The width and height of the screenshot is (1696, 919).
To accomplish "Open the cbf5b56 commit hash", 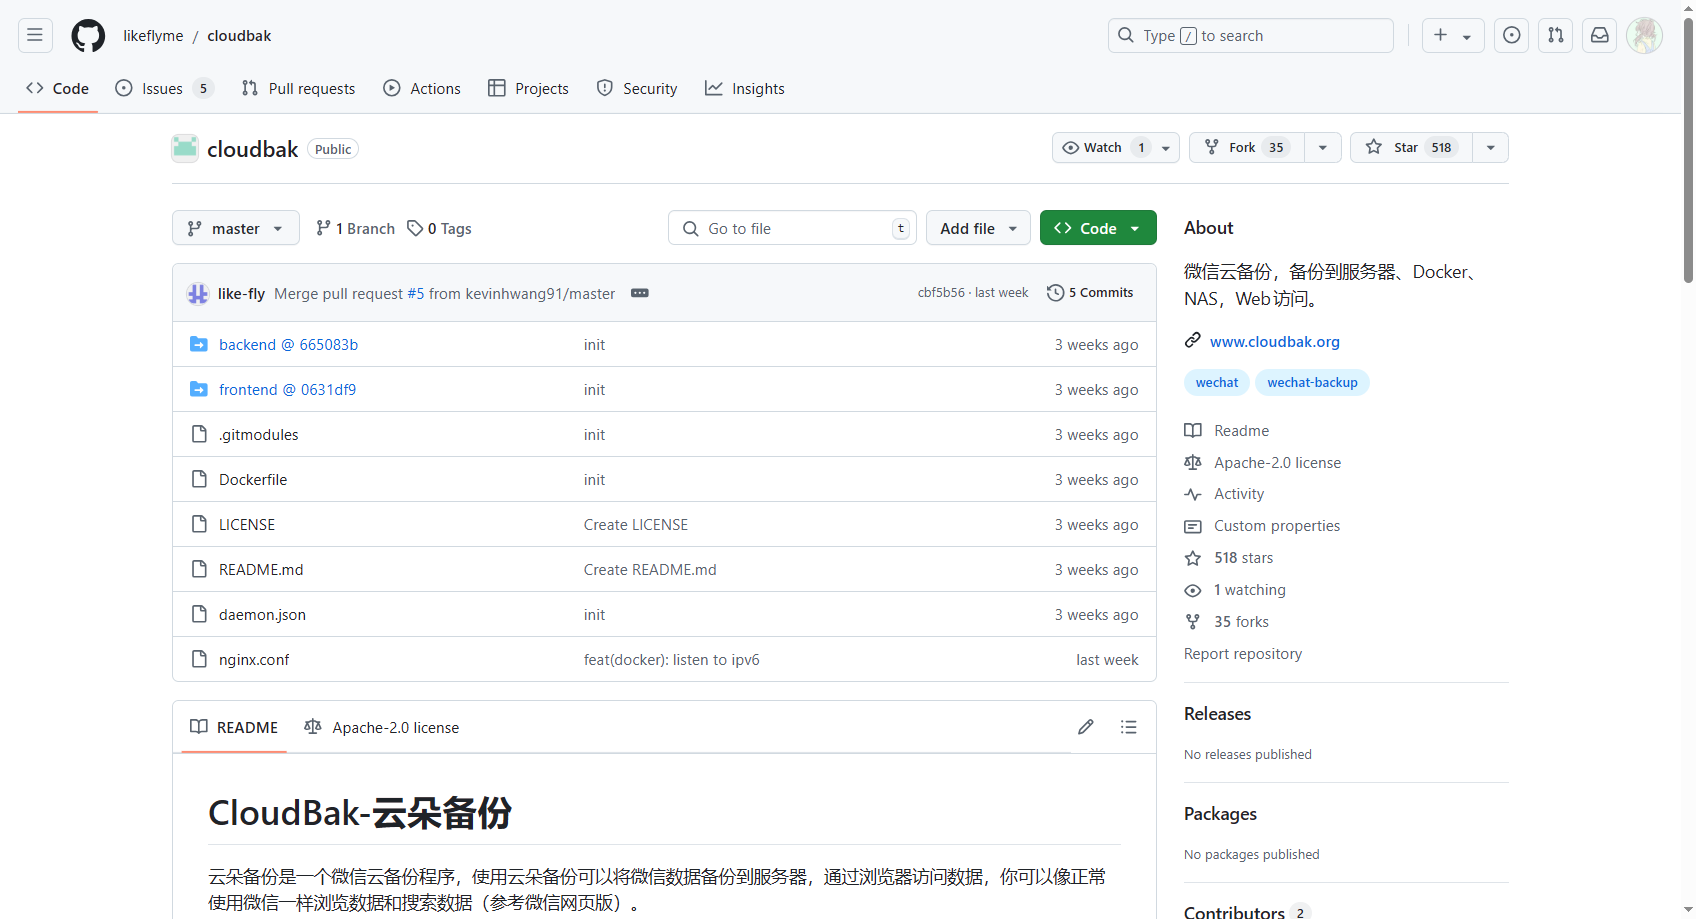I will (x=941, y=293).
